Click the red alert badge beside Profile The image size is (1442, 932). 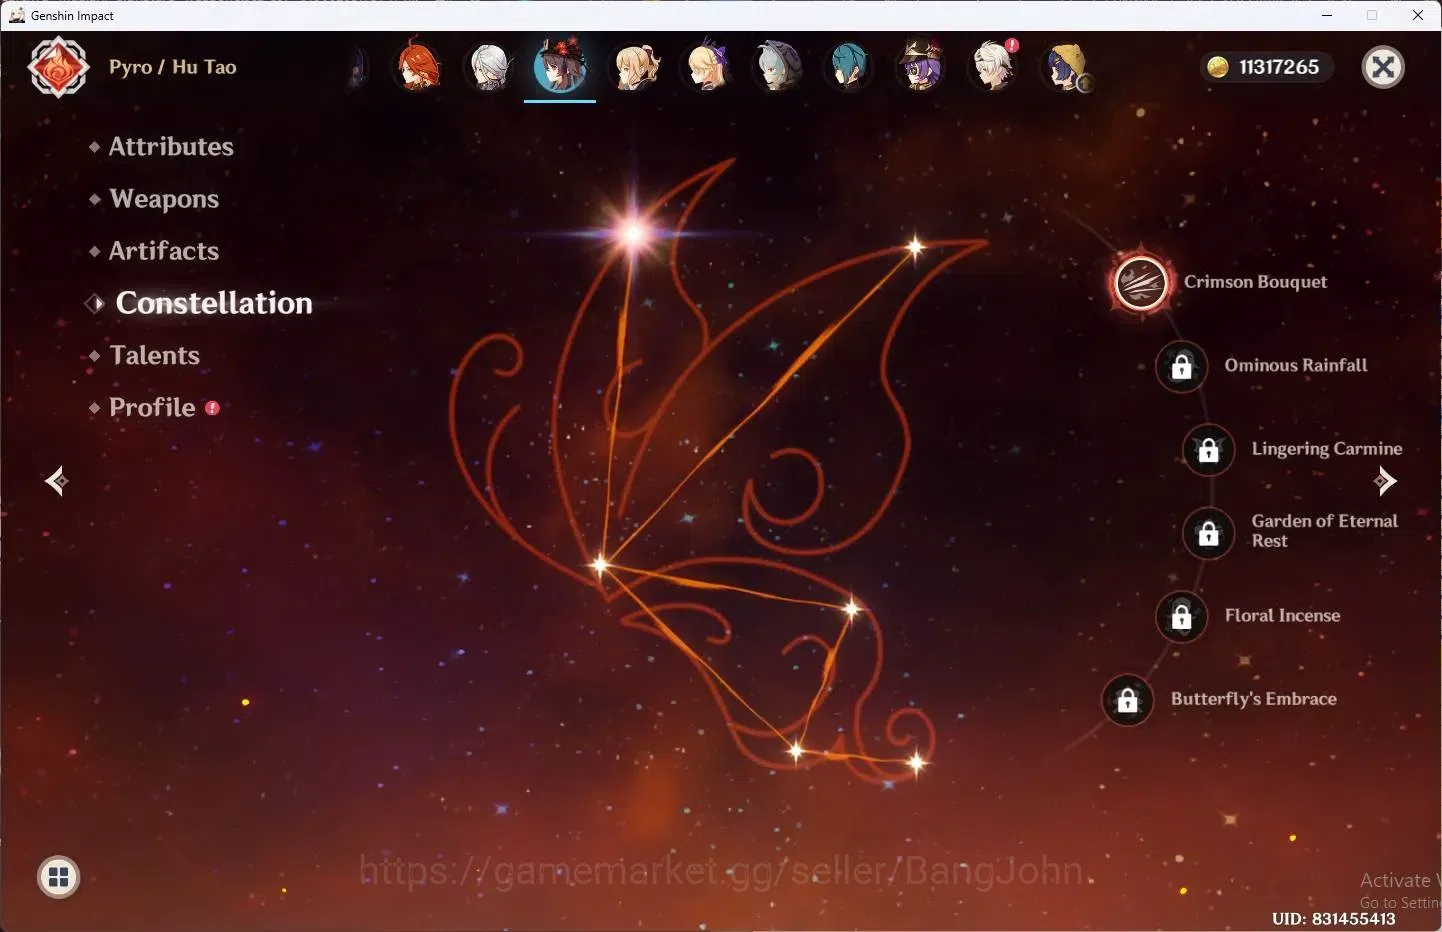coord(212,408)
